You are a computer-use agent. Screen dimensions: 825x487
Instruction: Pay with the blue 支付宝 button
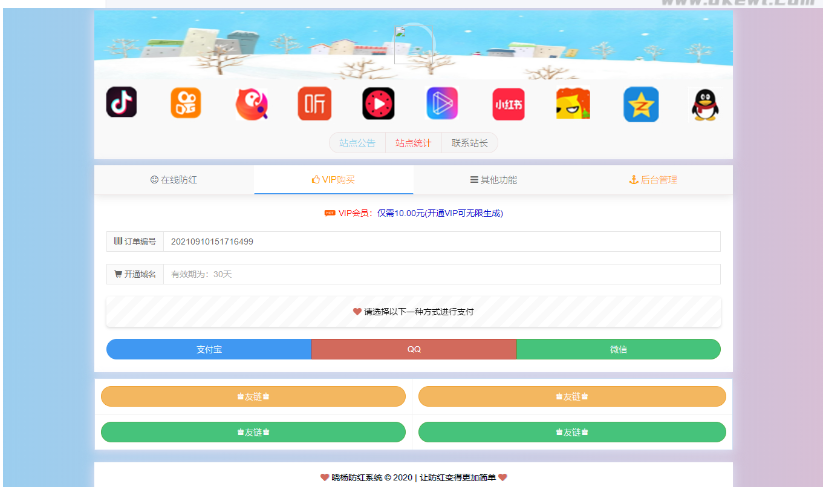click(x=209, y=349)
